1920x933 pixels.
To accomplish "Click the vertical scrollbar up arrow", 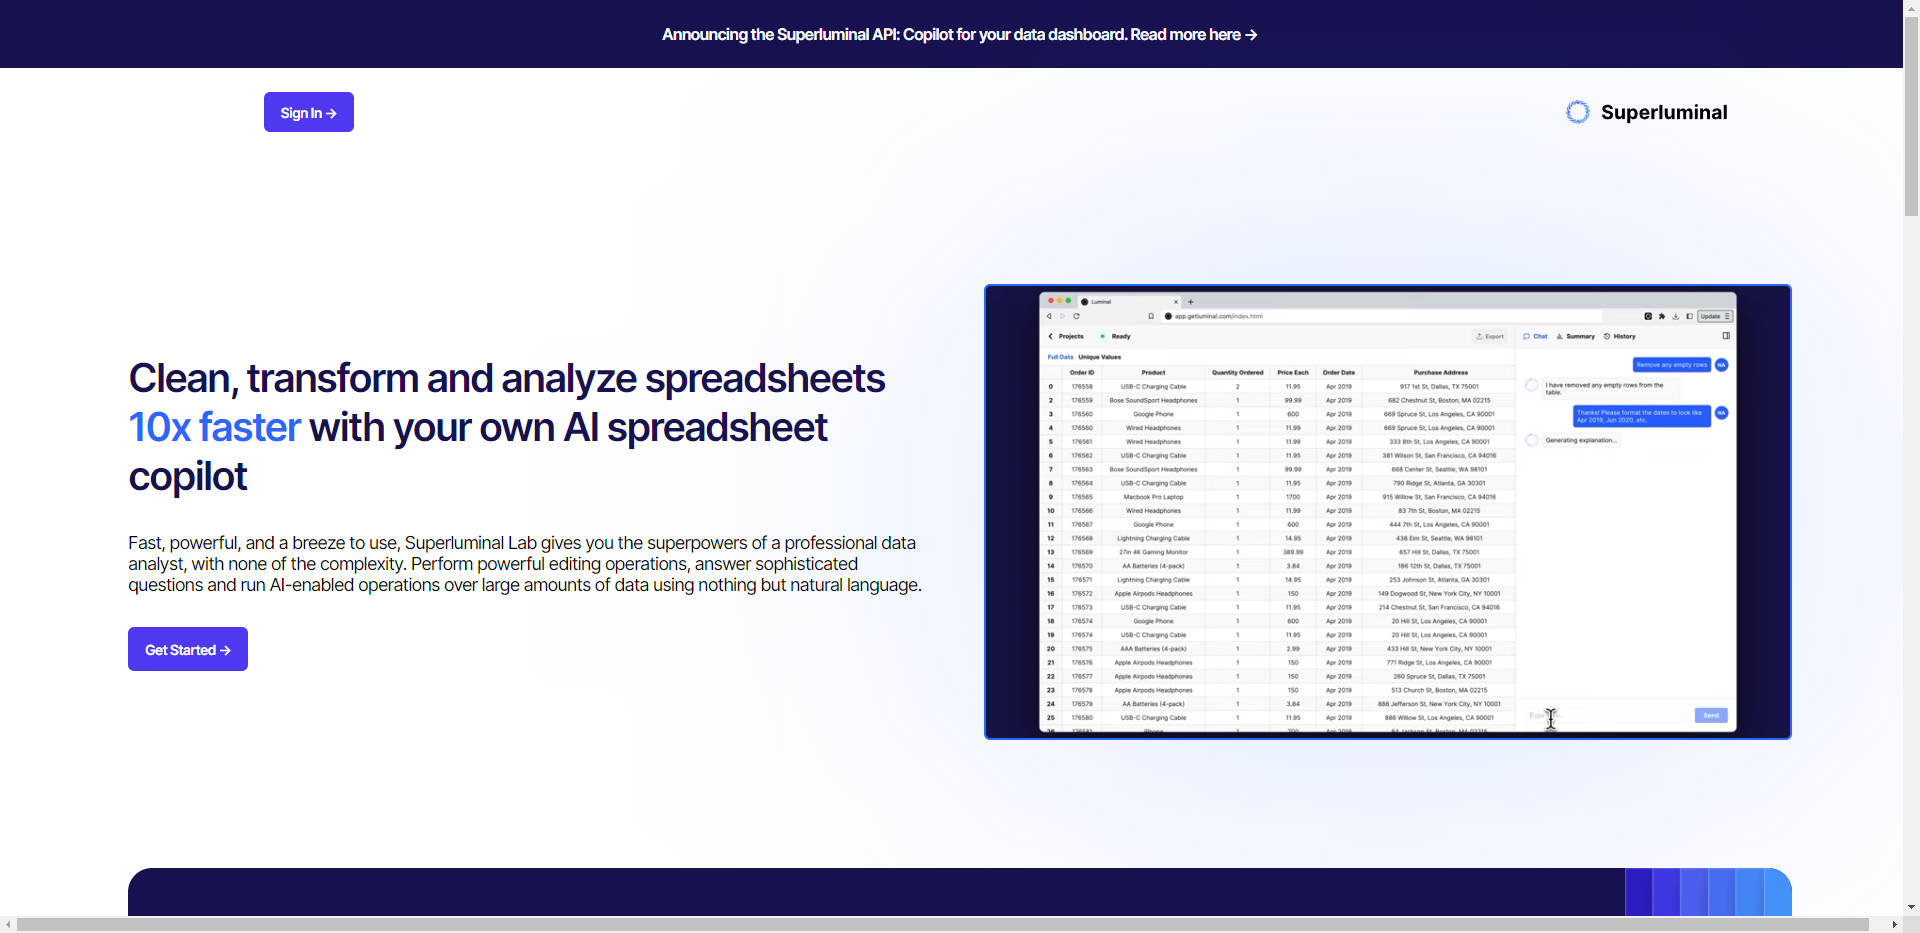I will [x=1911, y=7].
